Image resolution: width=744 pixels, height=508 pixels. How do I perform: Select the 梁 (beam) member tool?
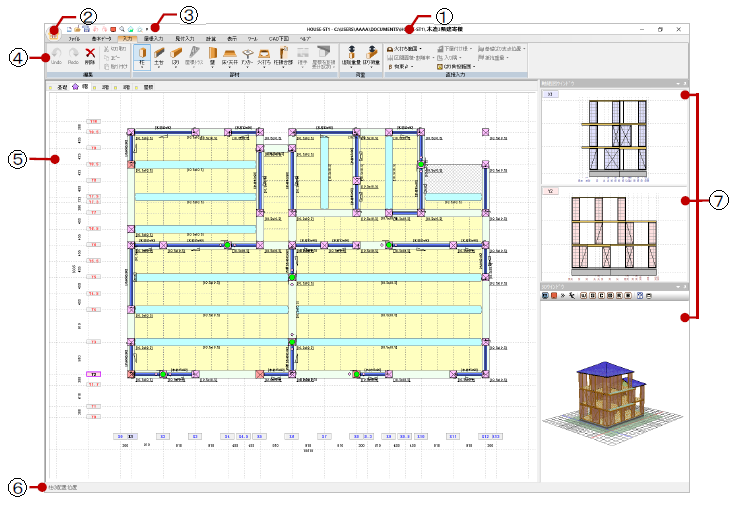pyautogui.click(x=176, y=54)
